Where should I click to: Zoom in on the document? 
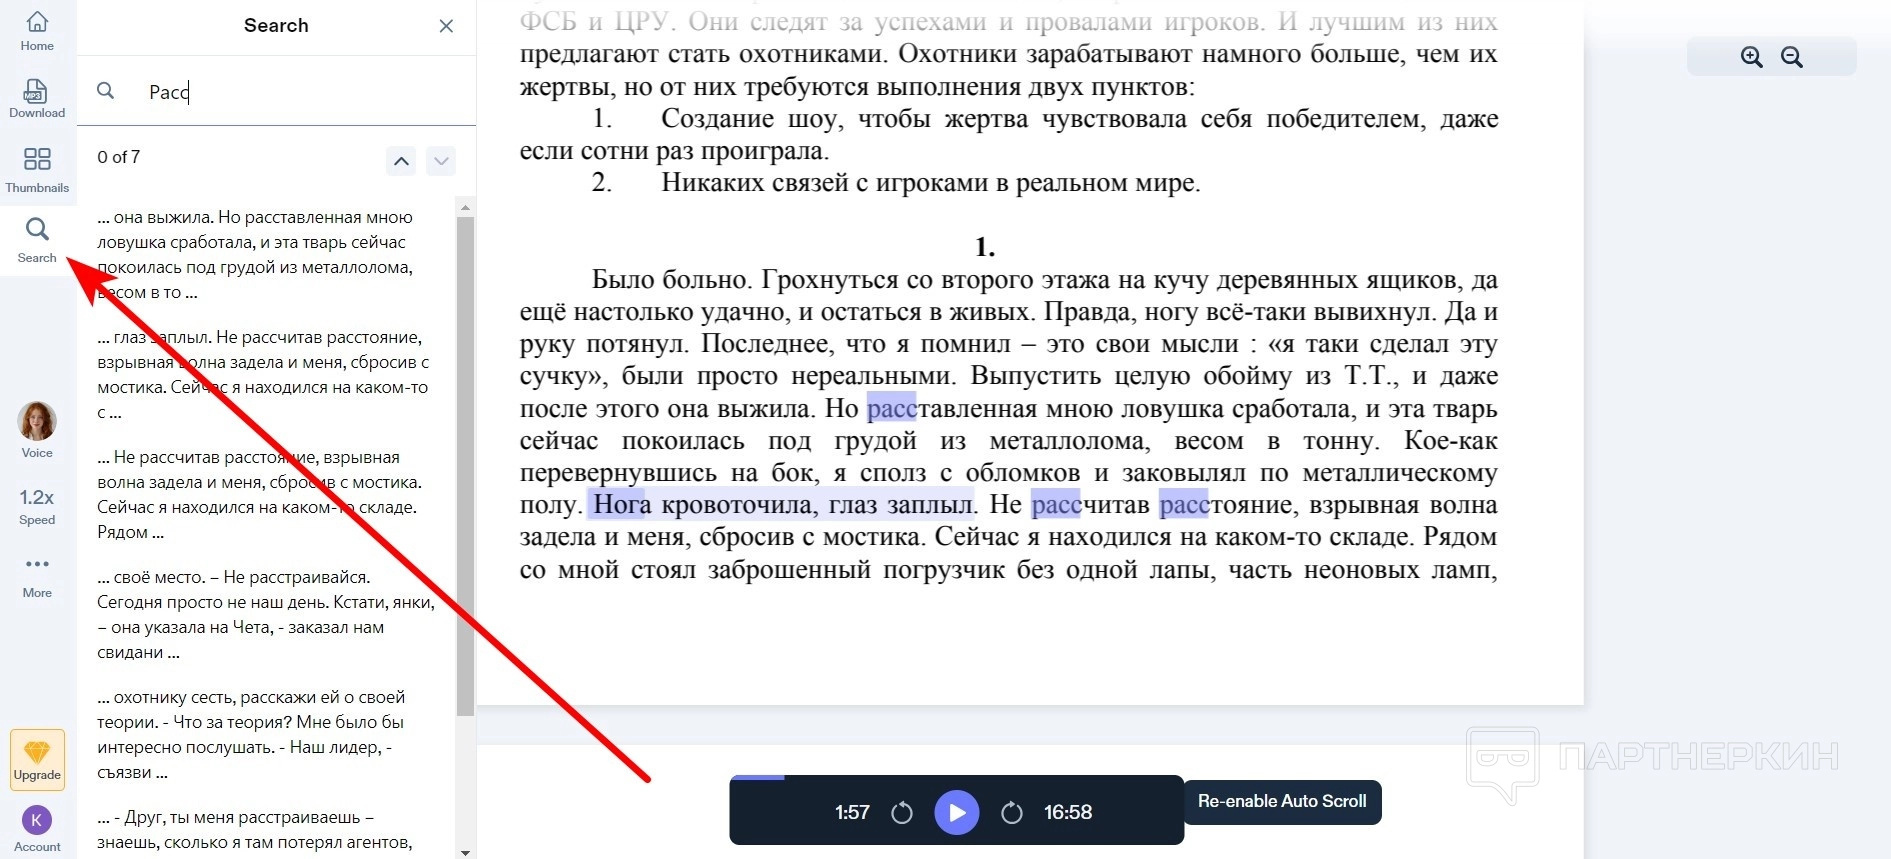pos(1751,57)
